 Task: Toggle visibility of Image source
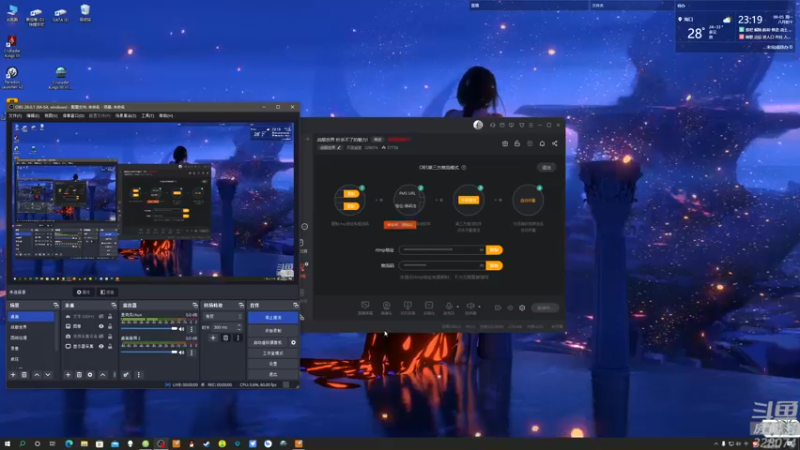[101, 326]
